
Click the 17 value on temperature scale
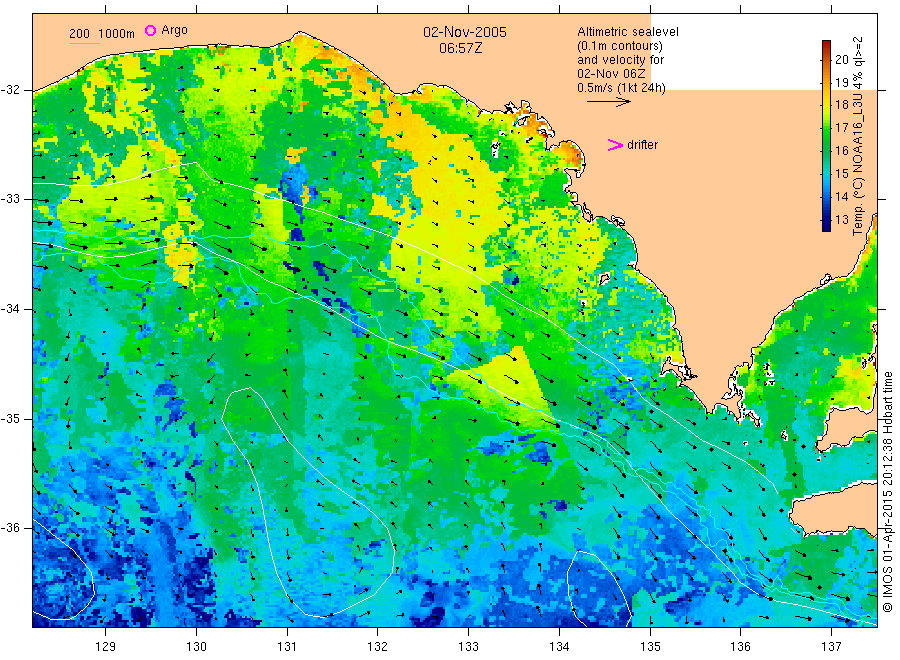pos(841,127)
